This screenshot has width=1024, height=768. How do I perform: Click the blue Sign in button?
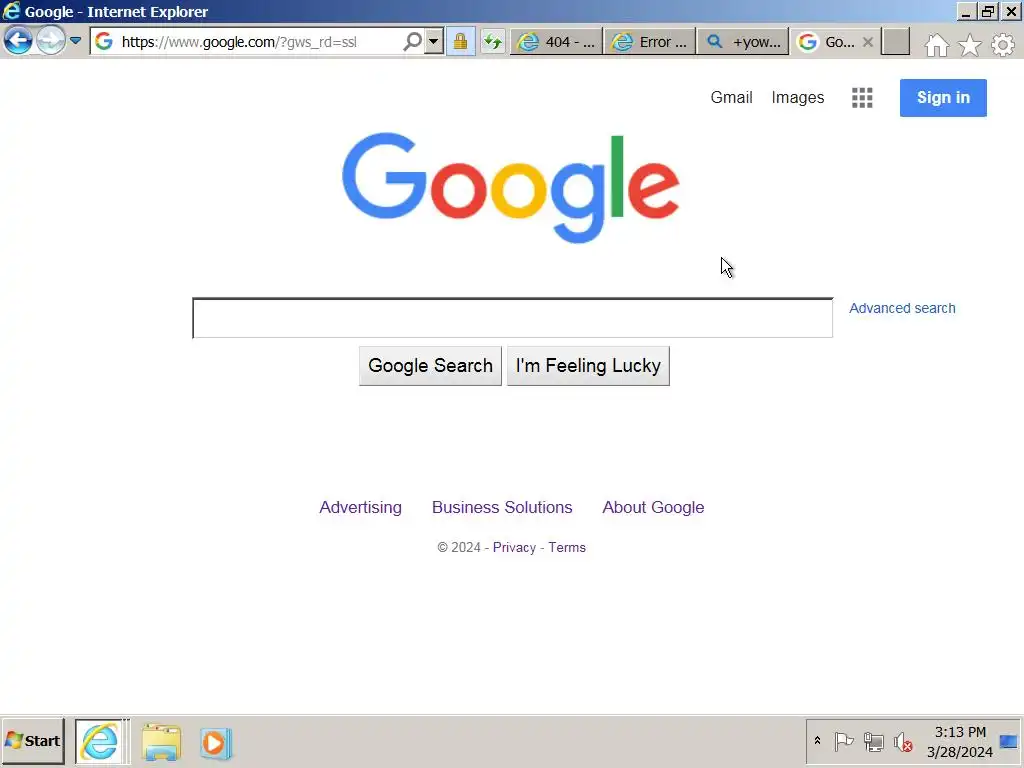click(943, 98)
